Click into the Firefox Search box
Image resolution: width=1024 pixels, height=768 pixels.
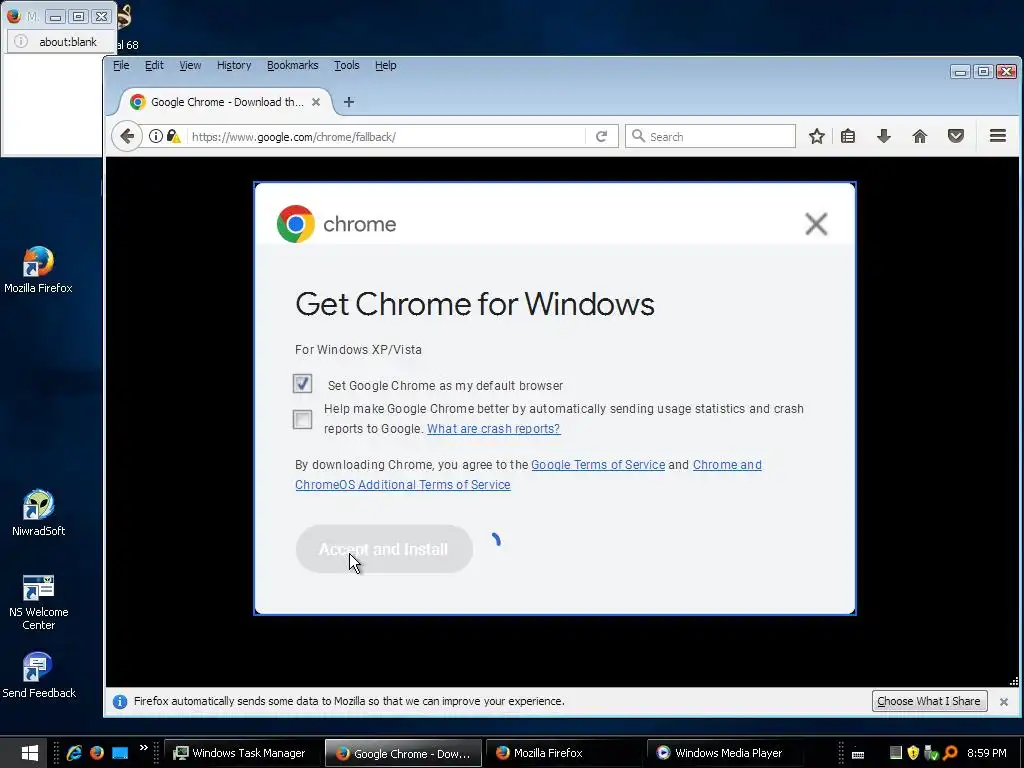pyautogui.click(x=711, y=136)
